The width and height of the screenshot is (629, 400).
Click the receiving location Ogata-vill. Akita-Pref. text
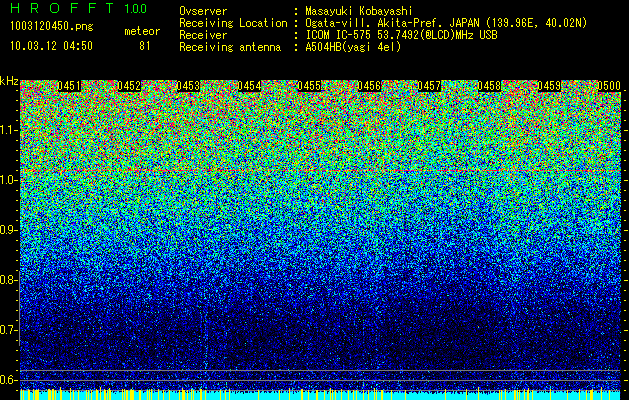point(374,23)
